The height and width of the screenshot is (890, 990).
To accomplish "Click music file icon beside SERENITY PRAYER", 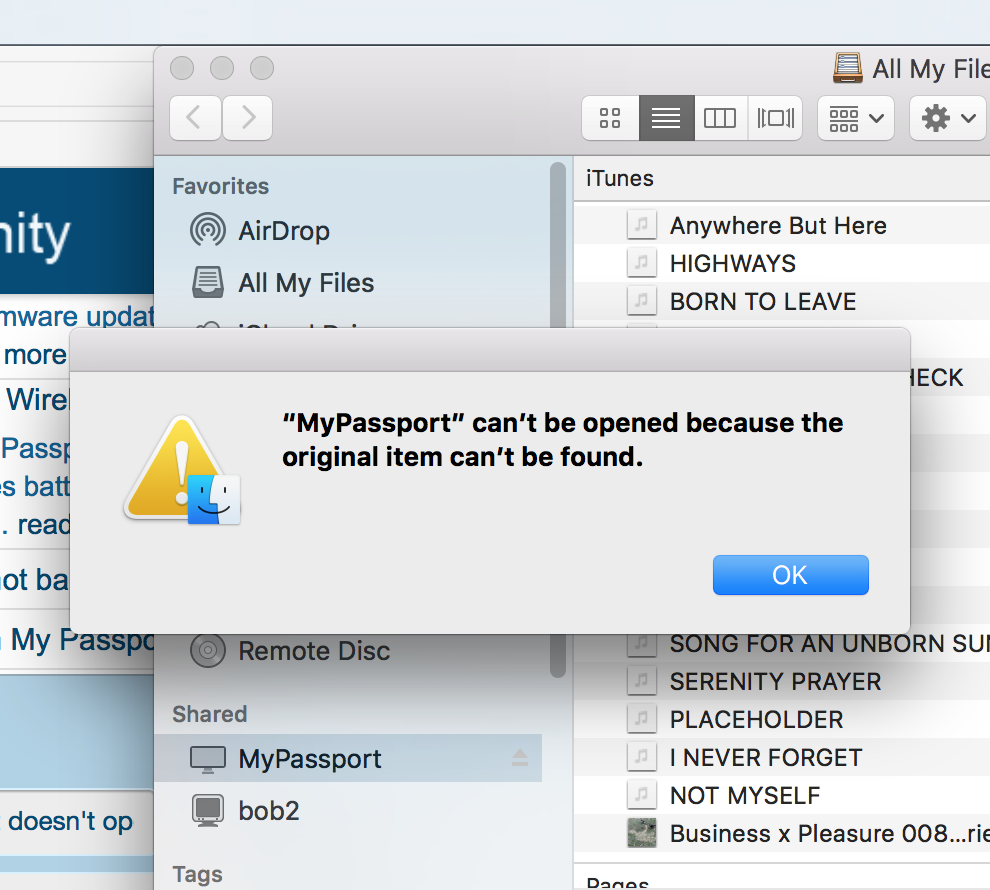I will [641, 680].
